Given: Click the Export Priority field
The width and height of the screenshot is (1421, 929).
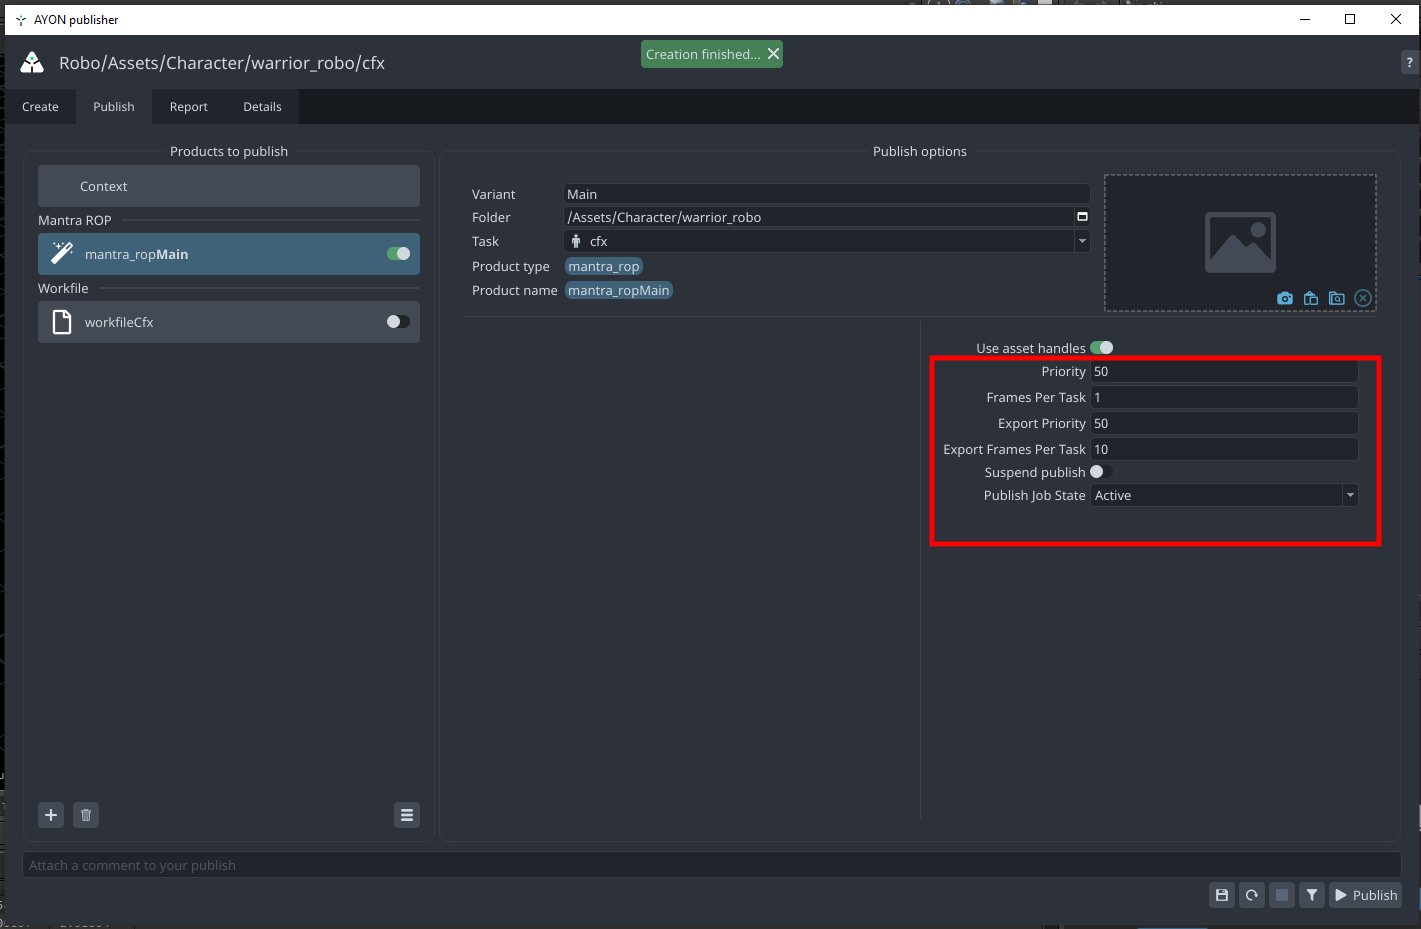Looking at the screenshot, I should pos(1224,423).
